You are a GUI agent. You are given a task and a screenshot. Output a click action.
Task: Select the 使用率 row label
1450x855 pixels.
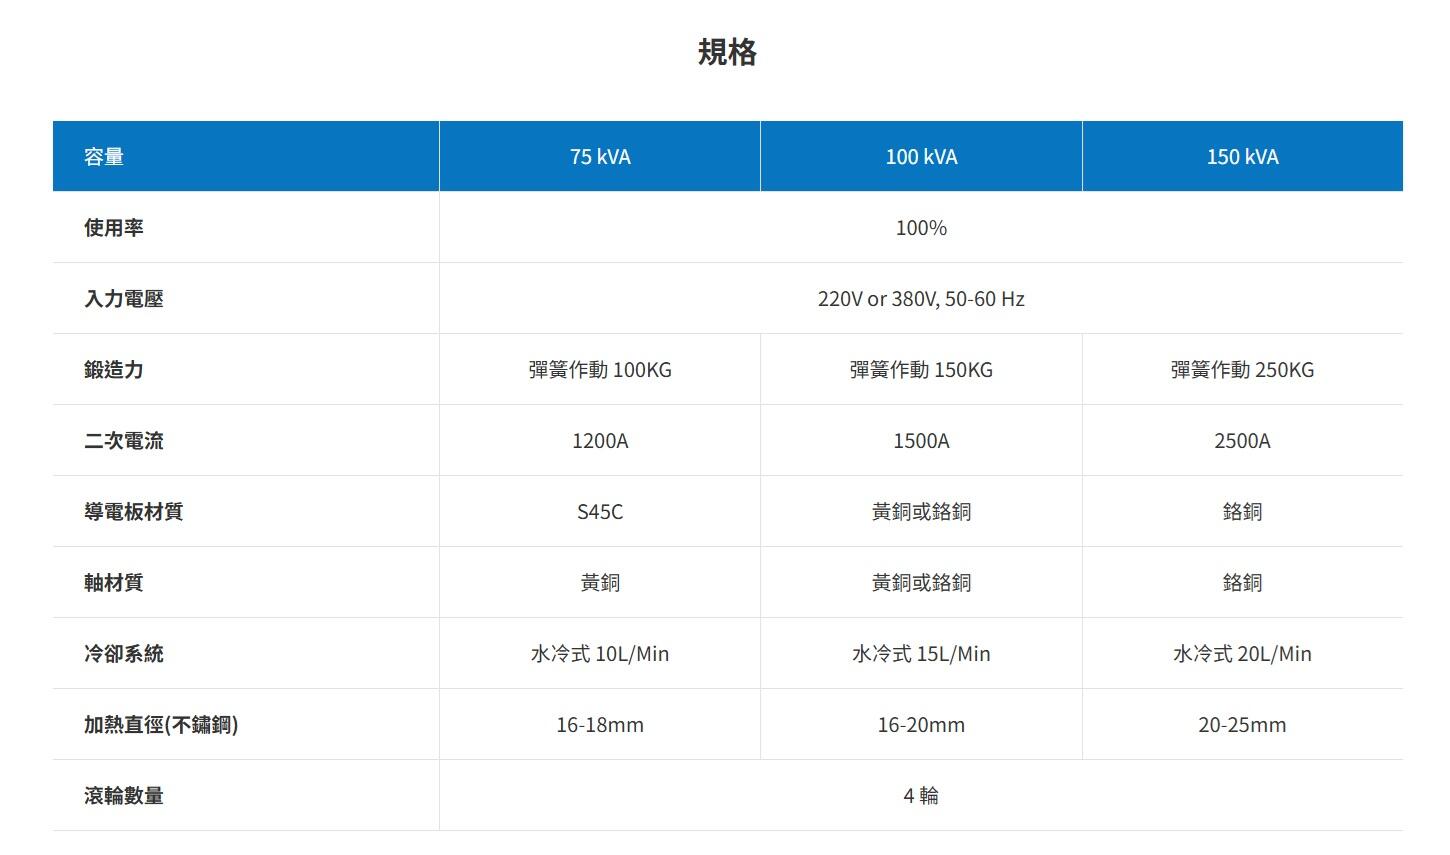pyautogui.click(x=114, y=228)
